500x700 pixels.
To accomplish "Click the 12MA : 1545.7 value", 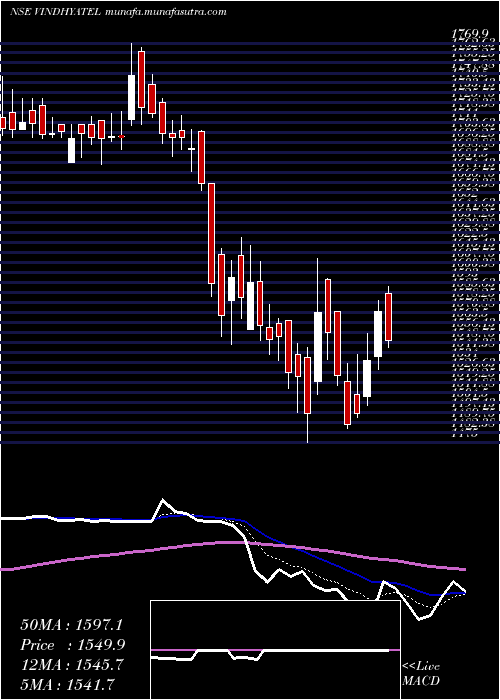I will 71,664.
